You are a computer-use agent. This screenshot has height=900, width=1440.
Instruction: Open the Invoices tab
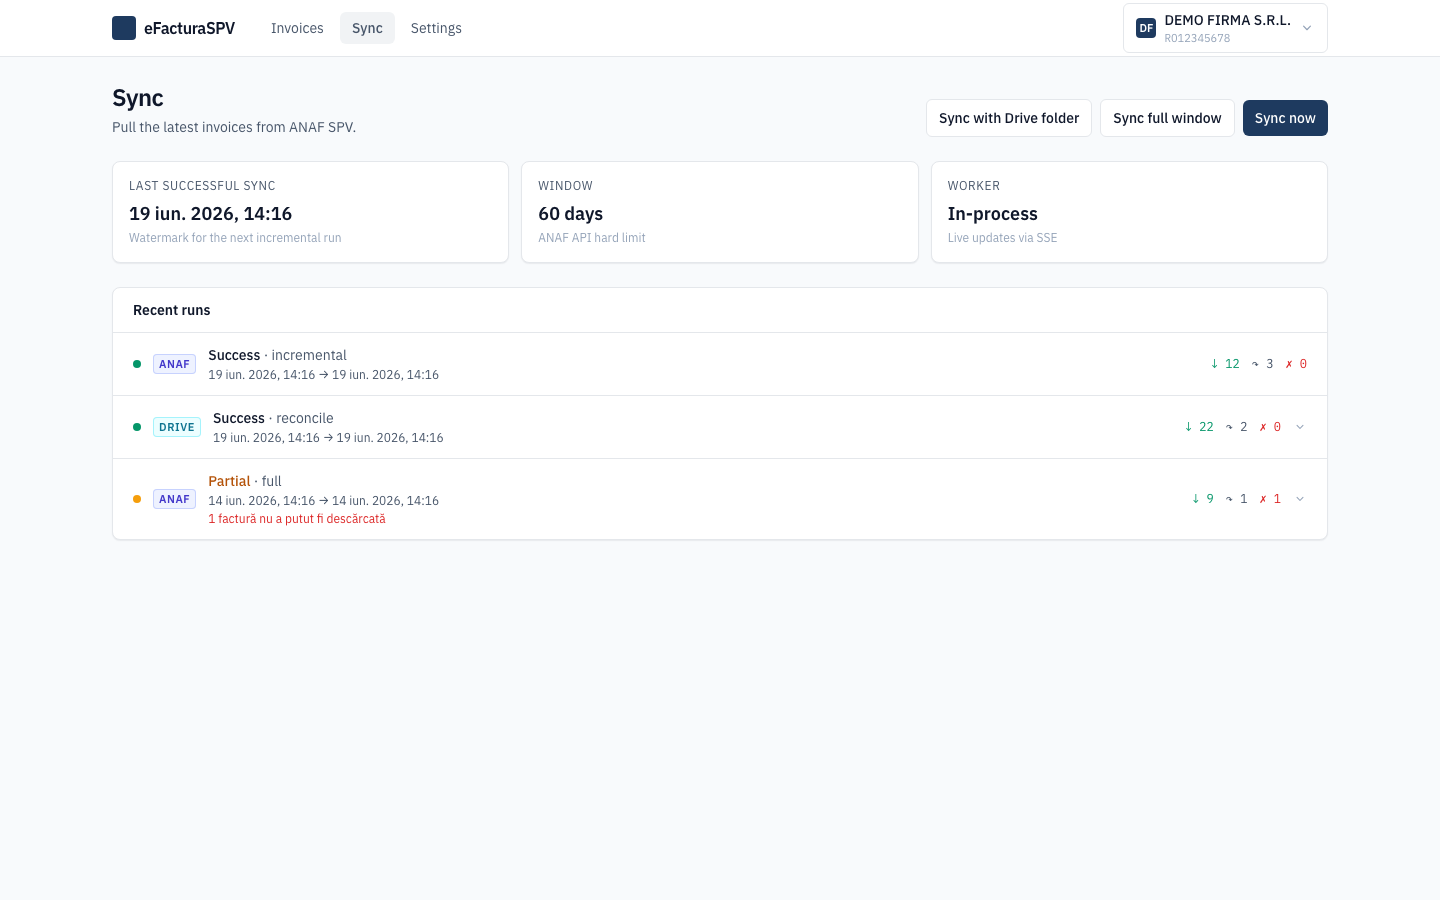click(297, 28)
